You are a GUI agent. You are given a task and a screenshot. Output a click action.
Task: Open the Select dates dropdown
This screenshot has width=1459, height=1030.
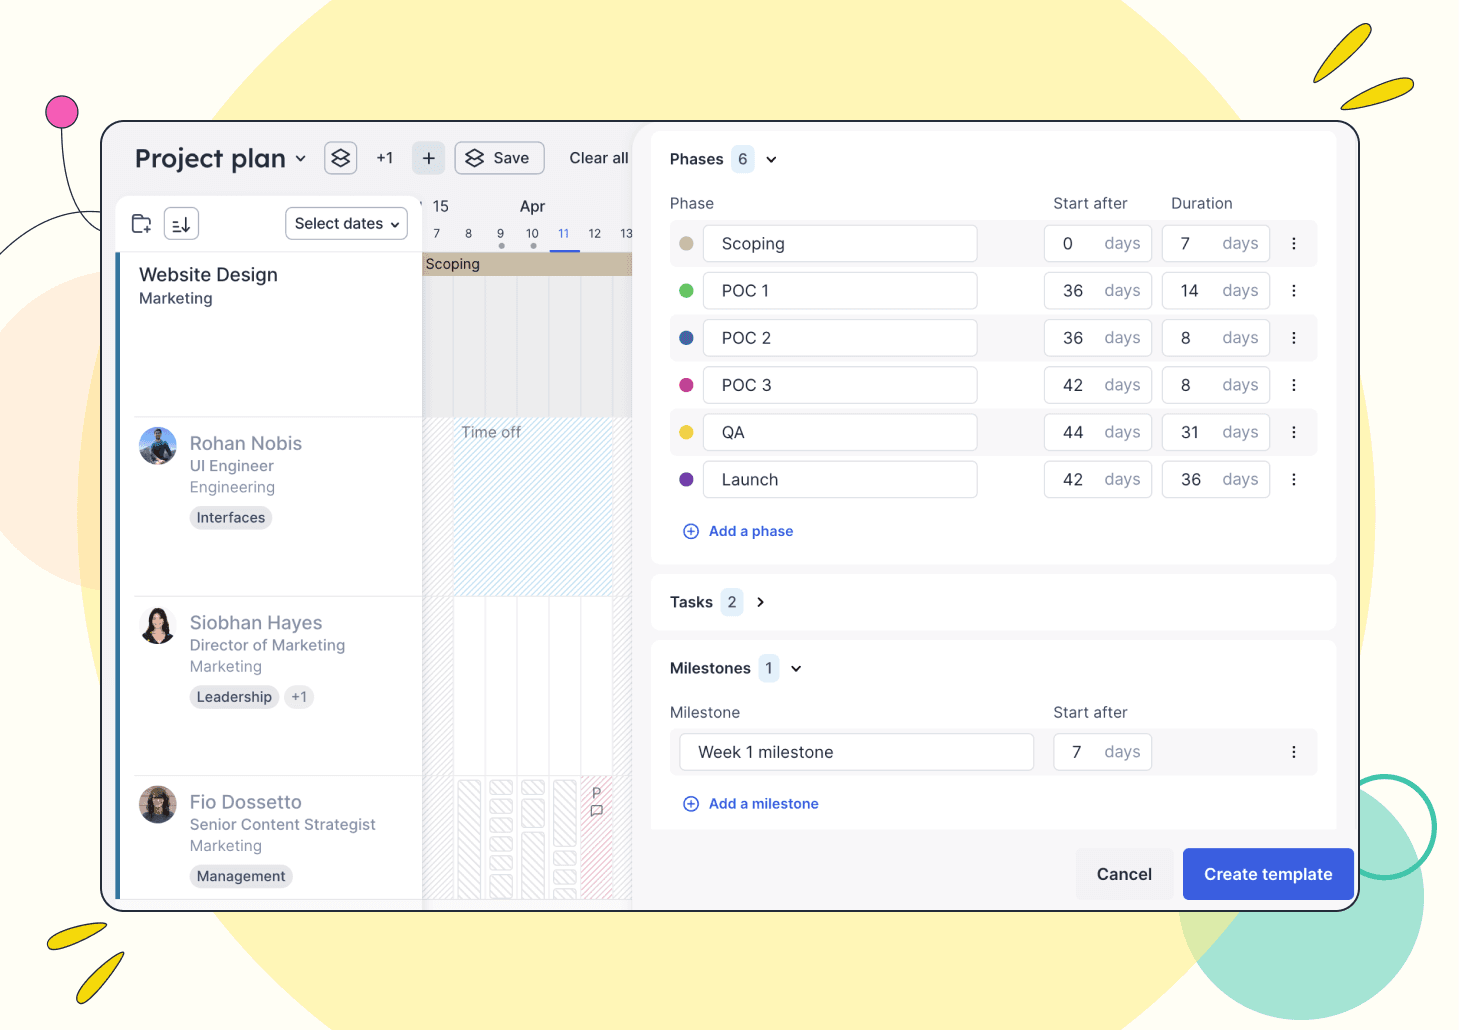(x=346, y=223)
